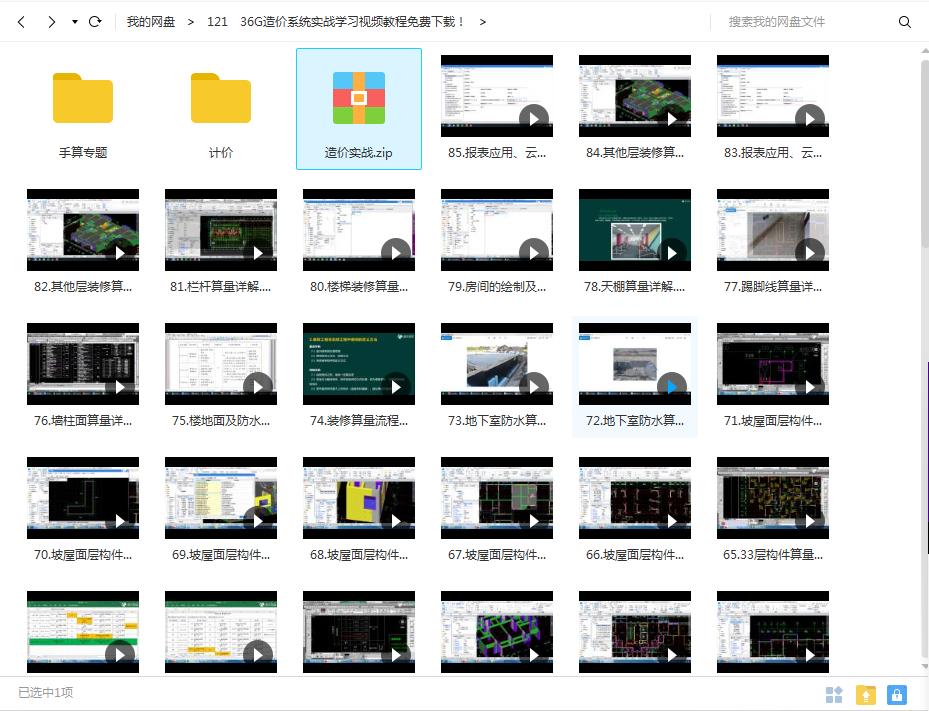The height and width of the screenshot is (711, 929).
Task: Click the 我的网盘 breadcrumb
Action: [x=150, y=22]
